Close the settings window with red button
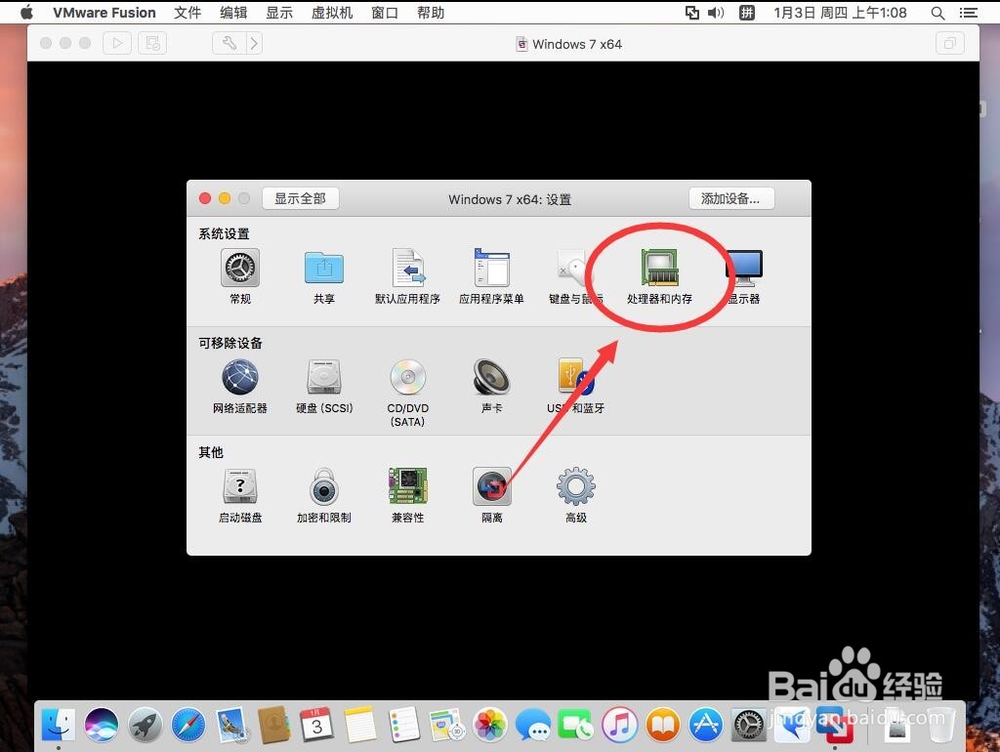Image resolution: width=1000 pixels, height=752 pixels. [205, 198]
